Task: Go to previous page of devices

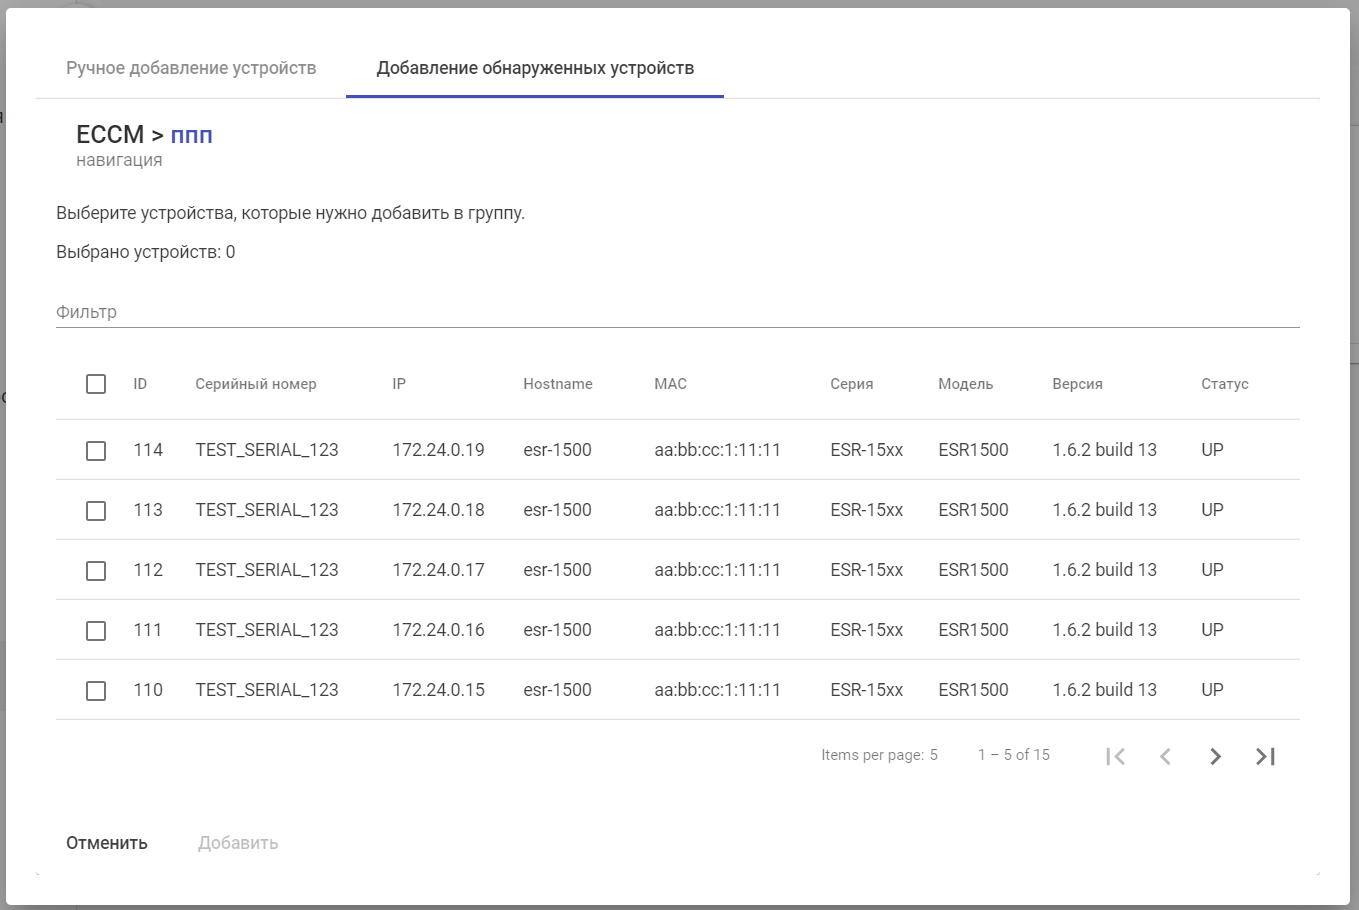Action: pyautogui.click(x=1165, y=756)
